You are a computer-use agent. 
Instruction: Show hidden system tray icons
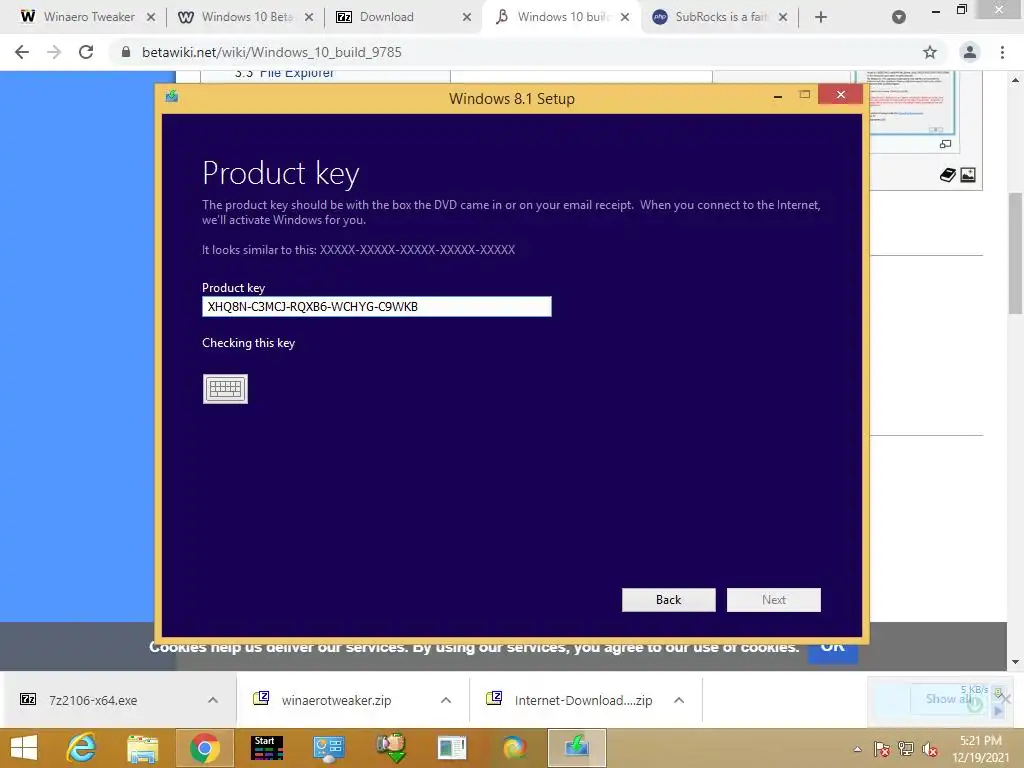pos(857,749)
